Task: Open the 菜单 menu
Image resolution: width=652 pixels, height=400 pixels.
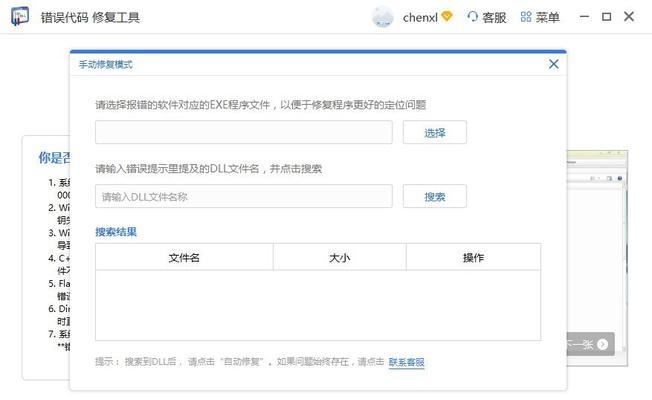Action: click(540, 17)
